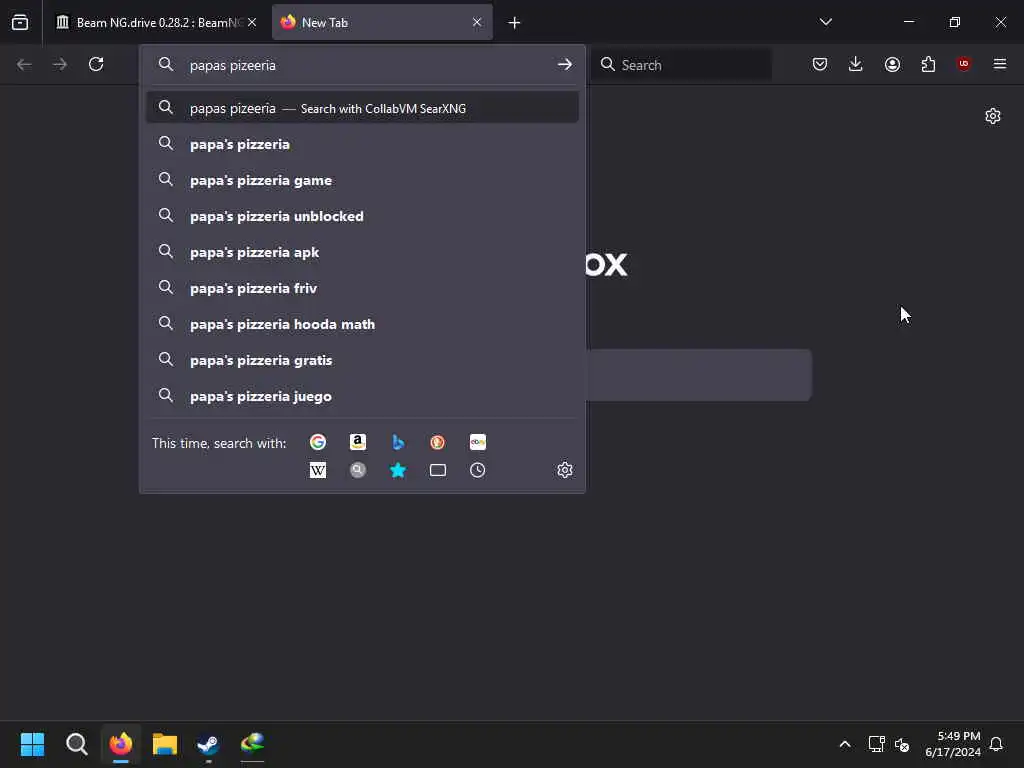Focus the toolbar Search box
This screenshot has height=768, width=1024.
point(682,65)
